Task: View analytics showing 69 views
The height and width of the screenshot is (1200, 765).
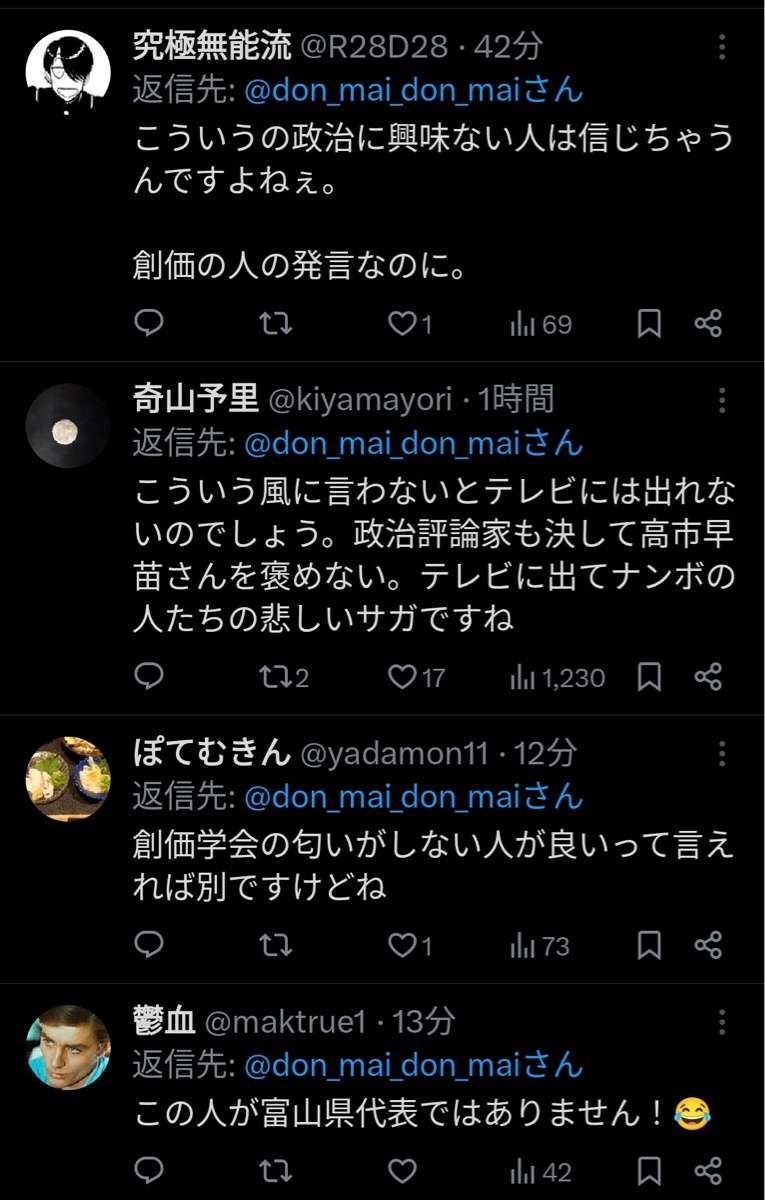Action: [x=542, y=323]
